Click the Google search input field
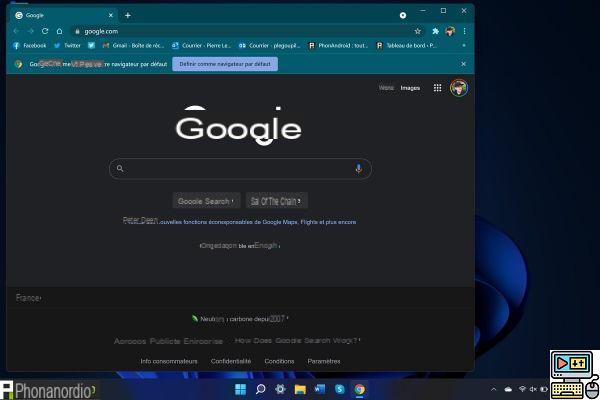Viewport: 600px width, 400px height. click(240, 169)
